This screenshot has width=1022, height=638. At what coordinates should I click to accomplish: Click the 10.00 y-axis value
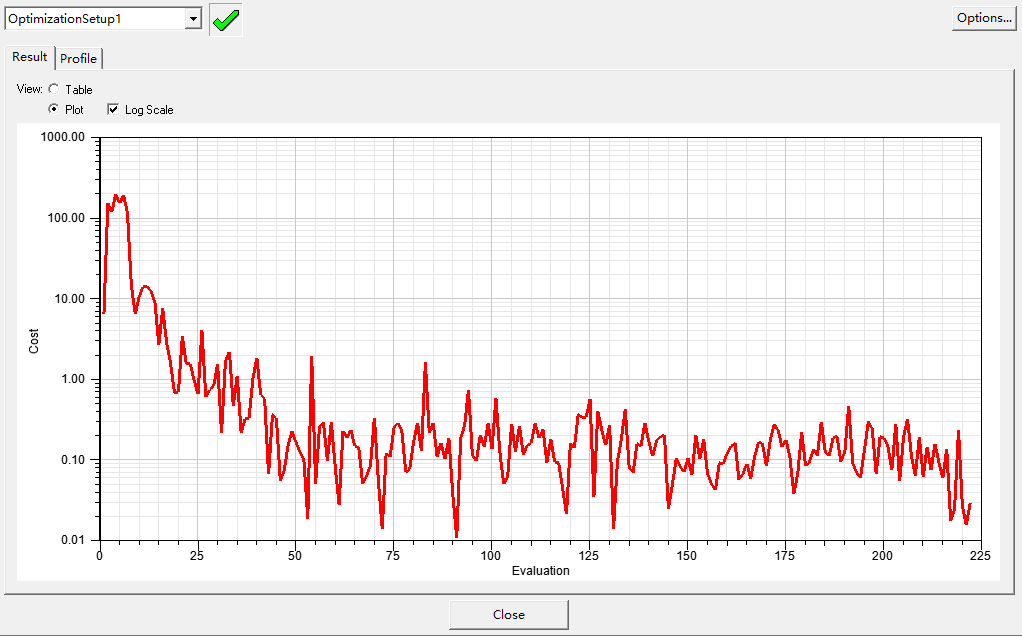tap(69, 298)
